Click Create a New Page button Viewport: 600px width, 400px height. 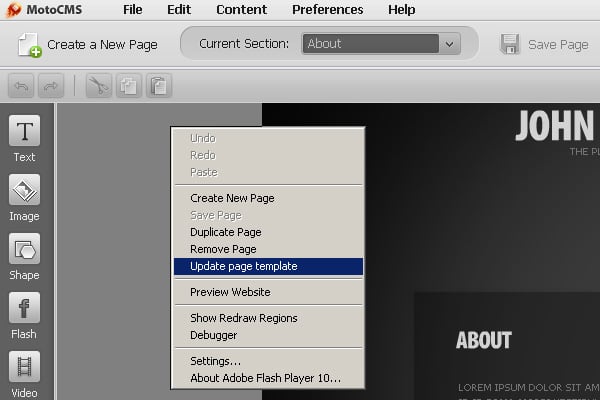coord(88,45)
